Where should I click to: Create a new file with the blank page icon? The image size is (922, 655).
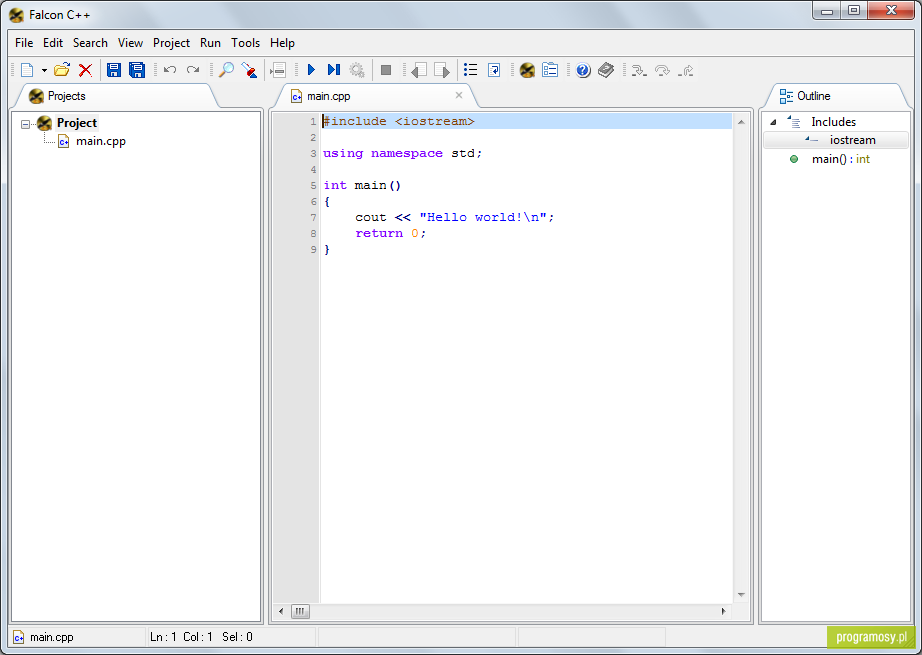(27, 70)
